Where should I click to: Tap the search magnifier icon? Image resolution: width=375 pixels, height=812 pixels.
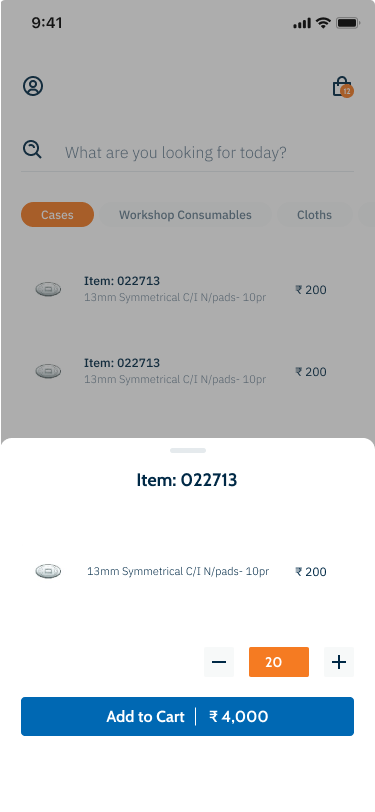click(x=32, y=150)
